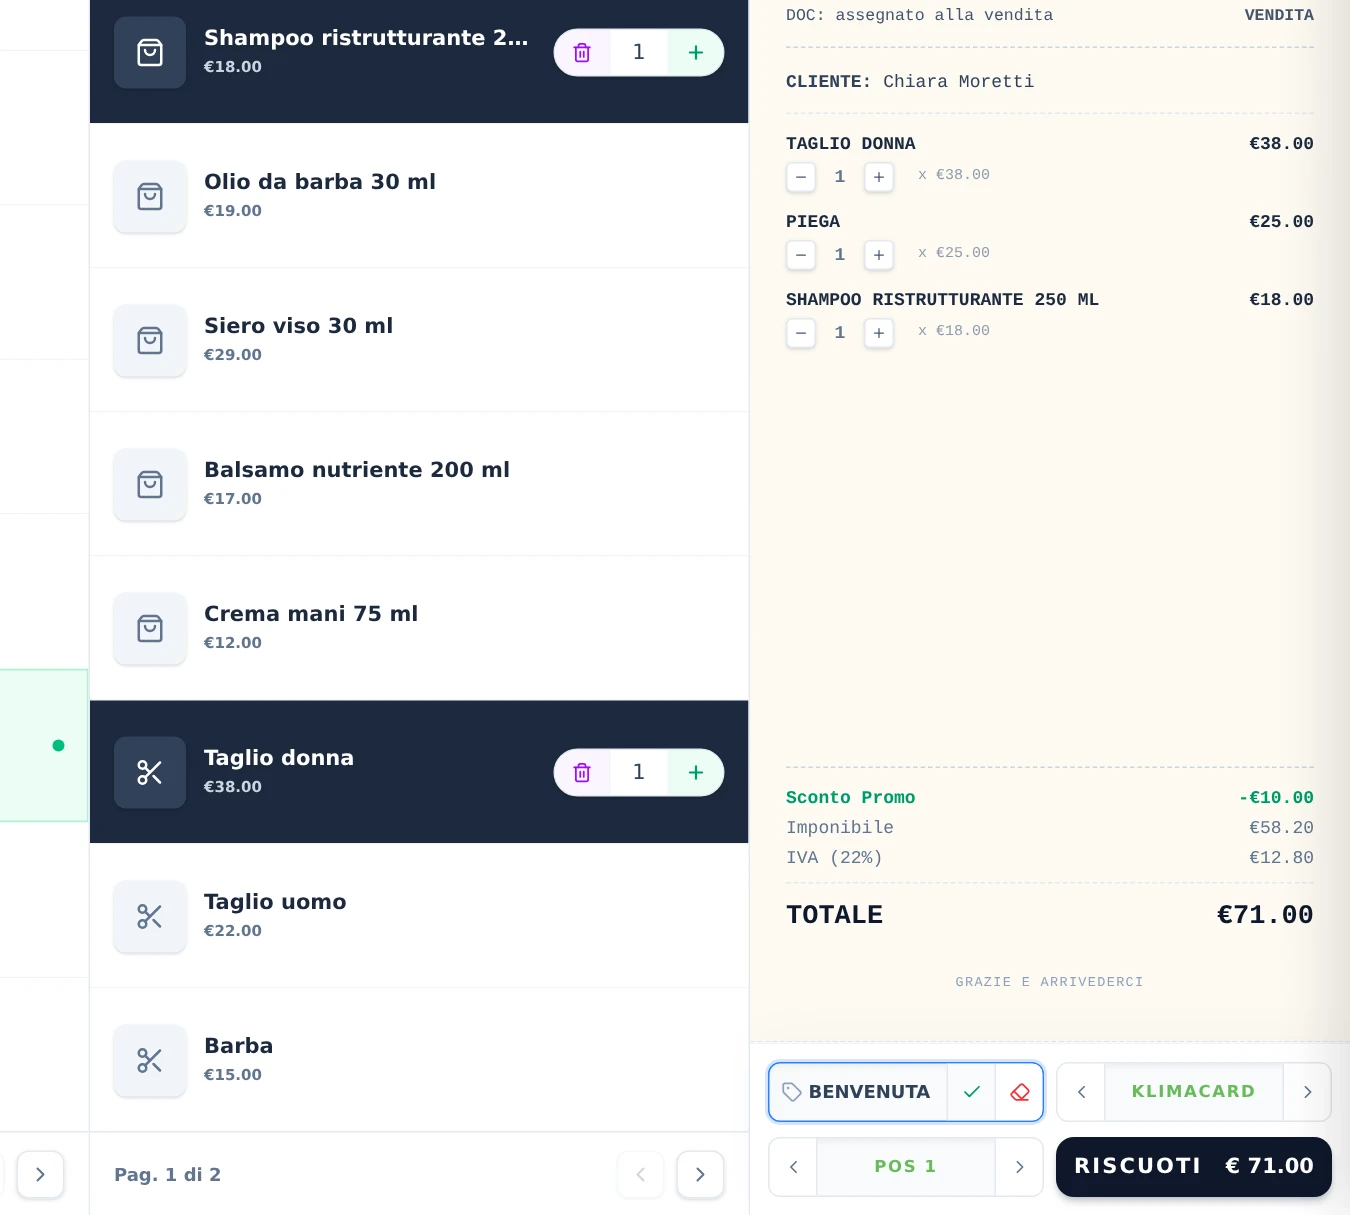Increase TAGLIO DONNA quantity on receipt
Screen dimensions: 1350x1215
point(879,177)
